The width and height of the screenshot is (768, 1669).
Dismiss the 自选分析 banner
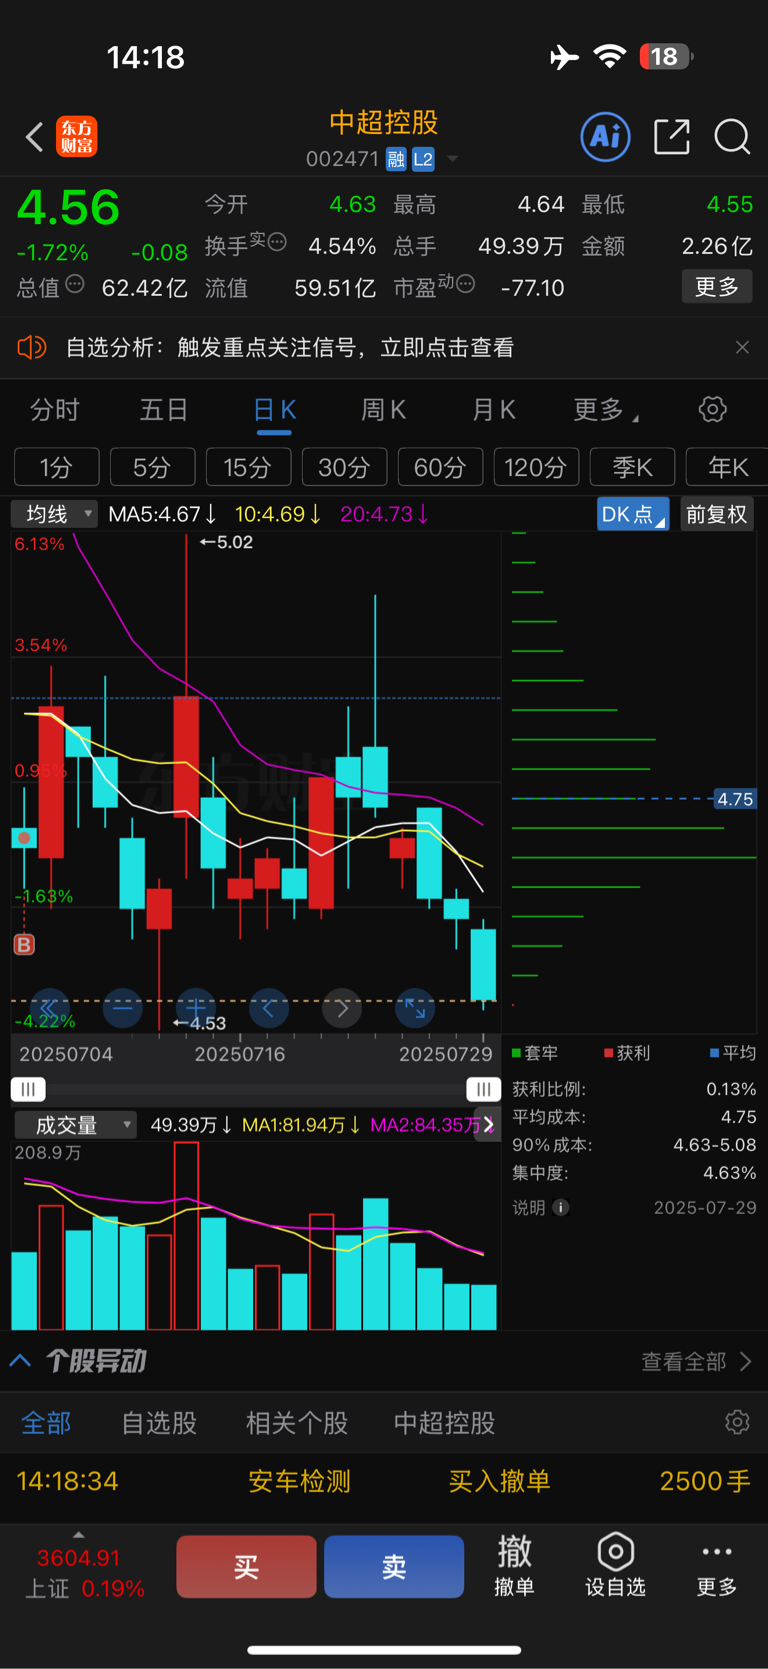point(742,347)
